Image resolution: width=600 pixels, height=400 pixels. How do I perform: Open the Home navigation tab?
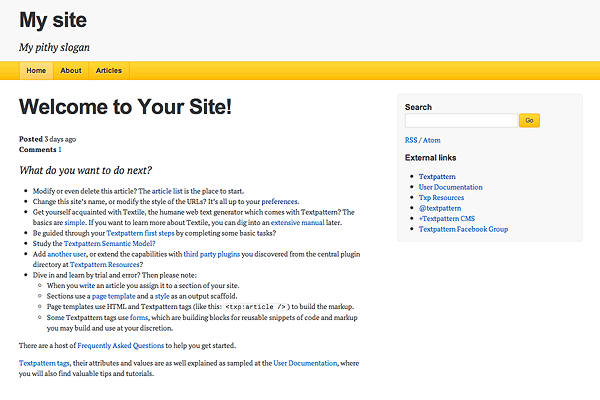tap(36, 71)
